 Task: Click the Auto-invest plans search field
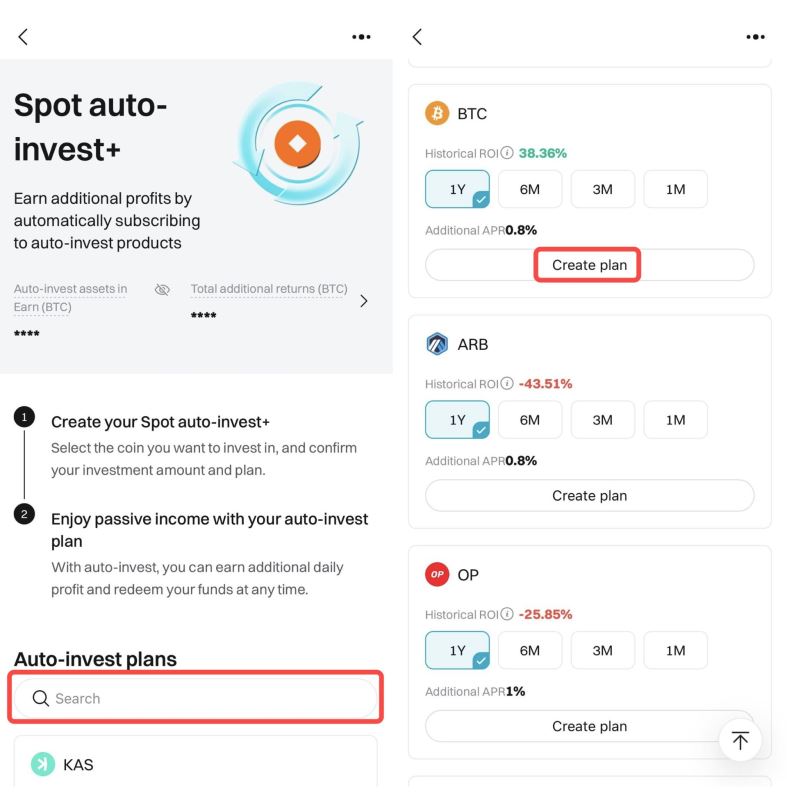click(x=195, y=698)
